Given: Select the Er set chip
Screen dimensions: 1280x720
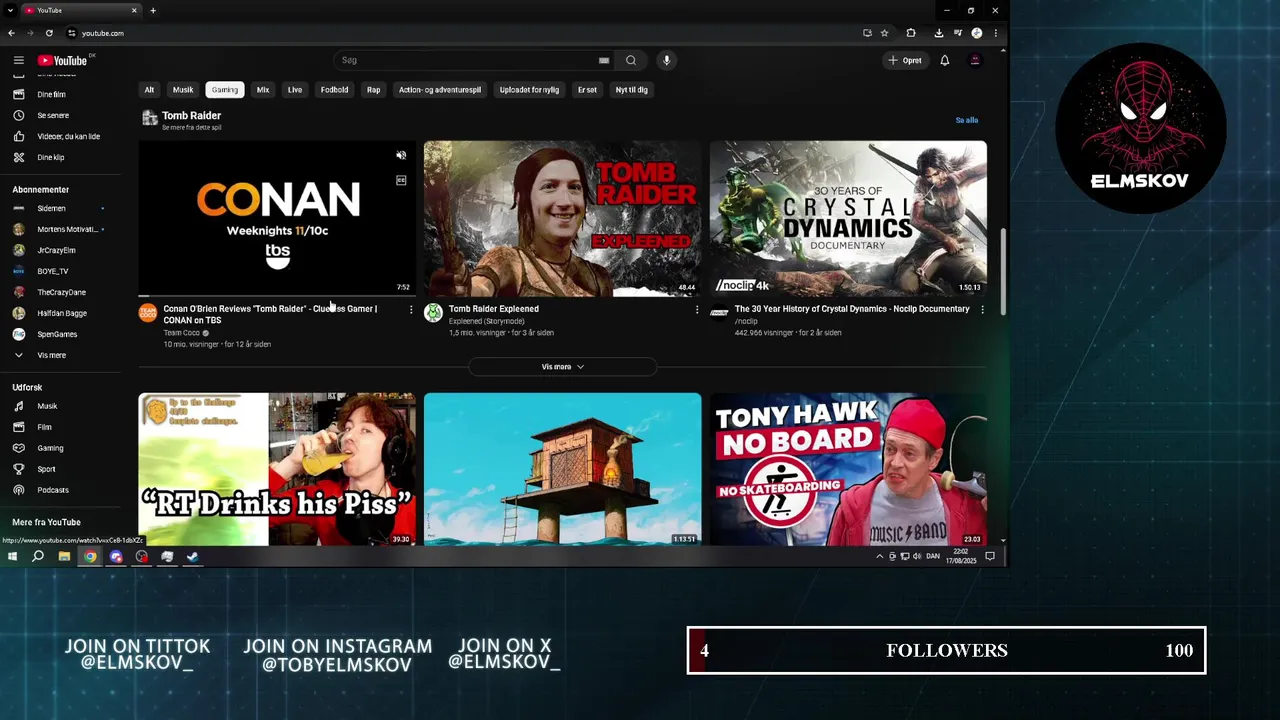Looking at the screenshot, I should (x=587, y=90).
